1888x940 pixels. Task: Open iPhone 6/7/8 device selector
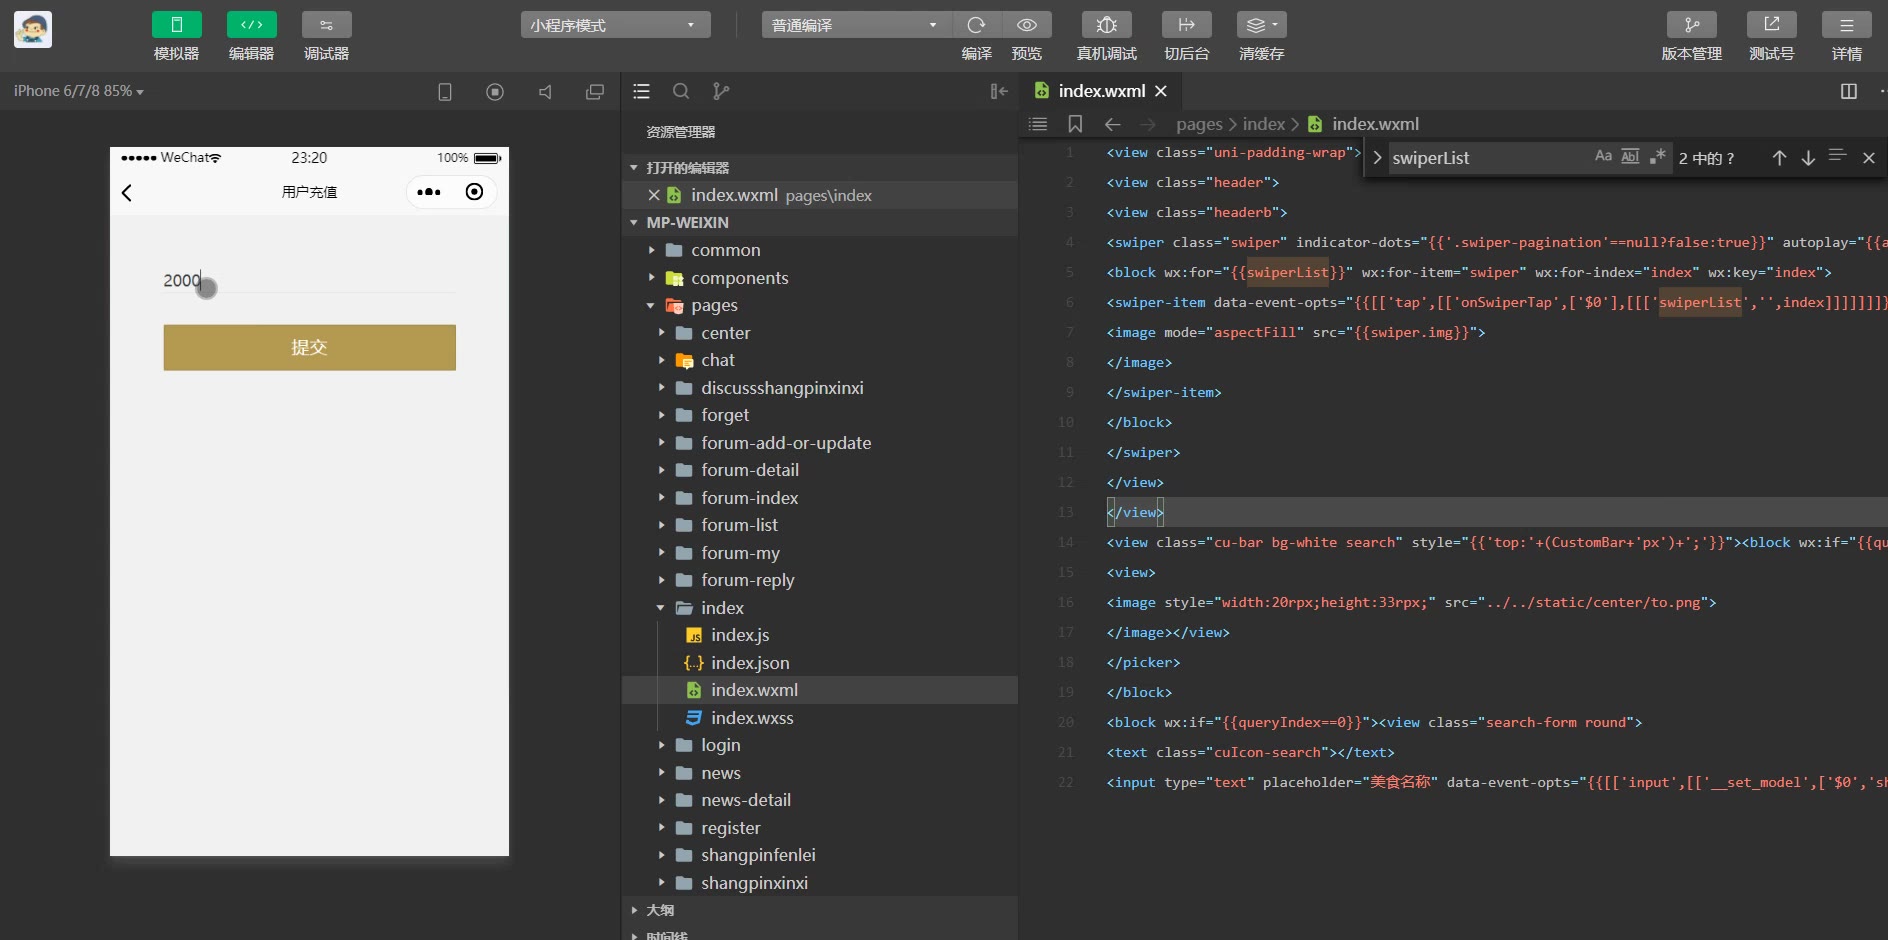[x=78, y=91]
